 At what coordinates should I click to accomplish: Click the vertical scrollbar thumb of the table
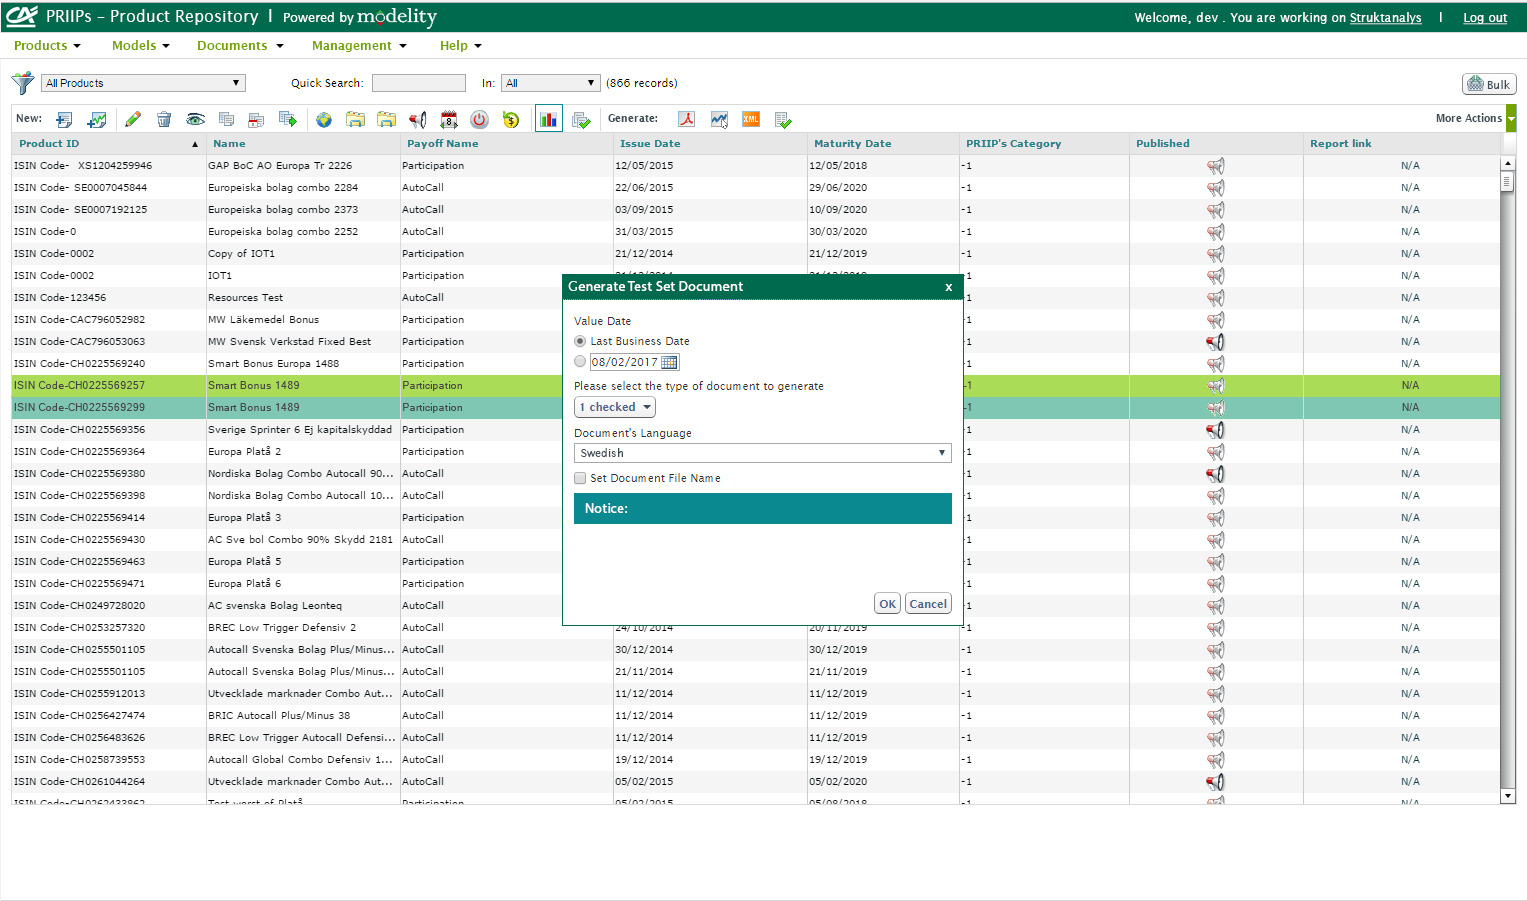[1508, 181]
